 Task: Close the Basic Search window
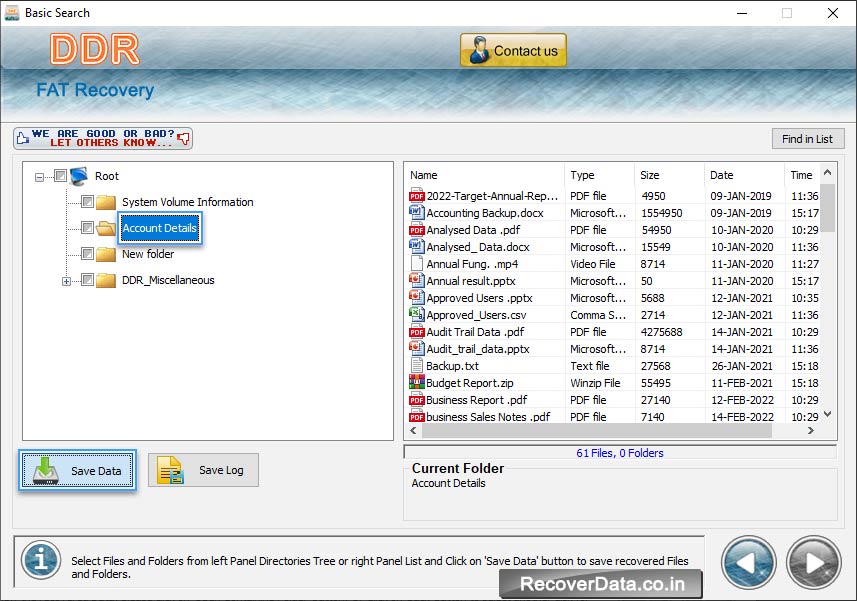pyautogui.click(x=832, y=13)
